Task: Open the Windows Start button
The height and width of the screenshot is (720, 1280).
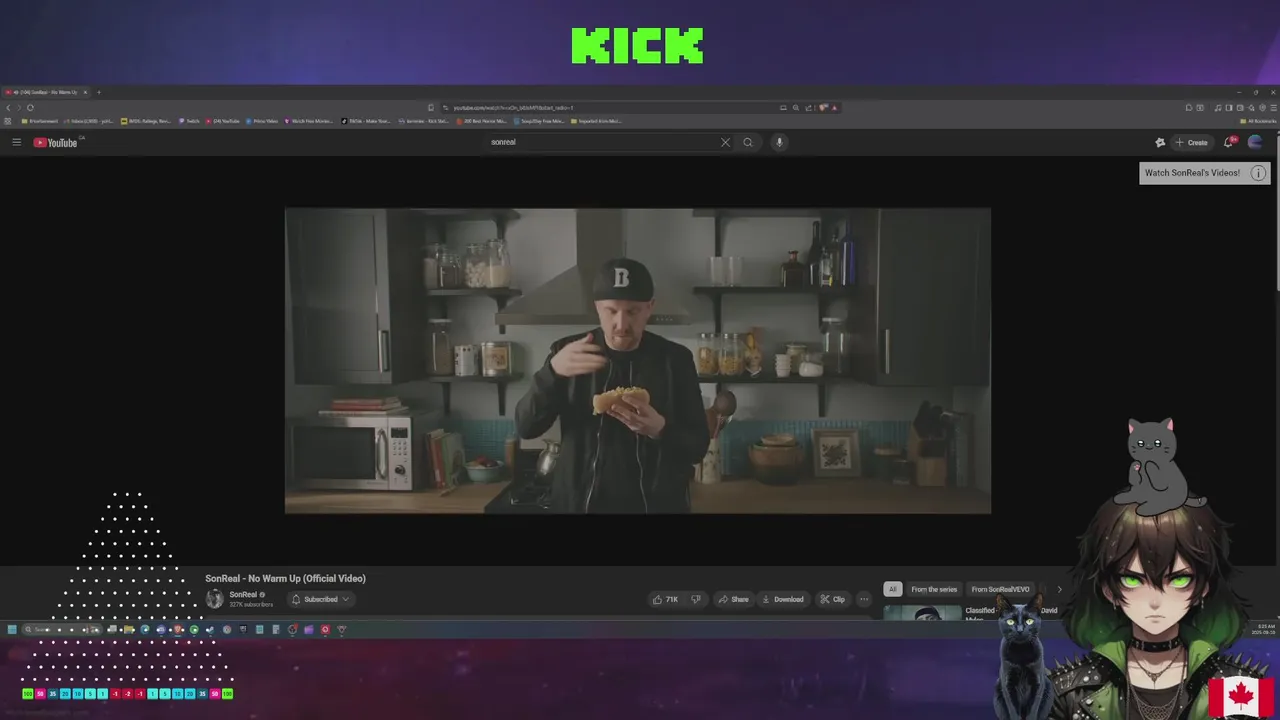Action: 12,629
